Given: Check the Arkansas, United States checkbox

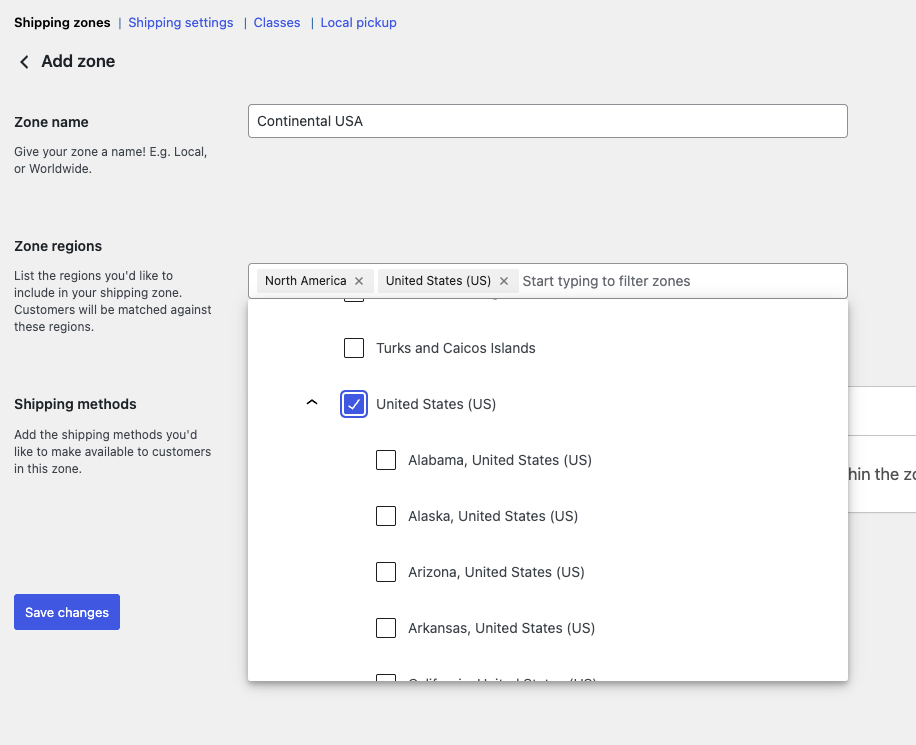Looking at the screenshot, I should pos(386,628).
